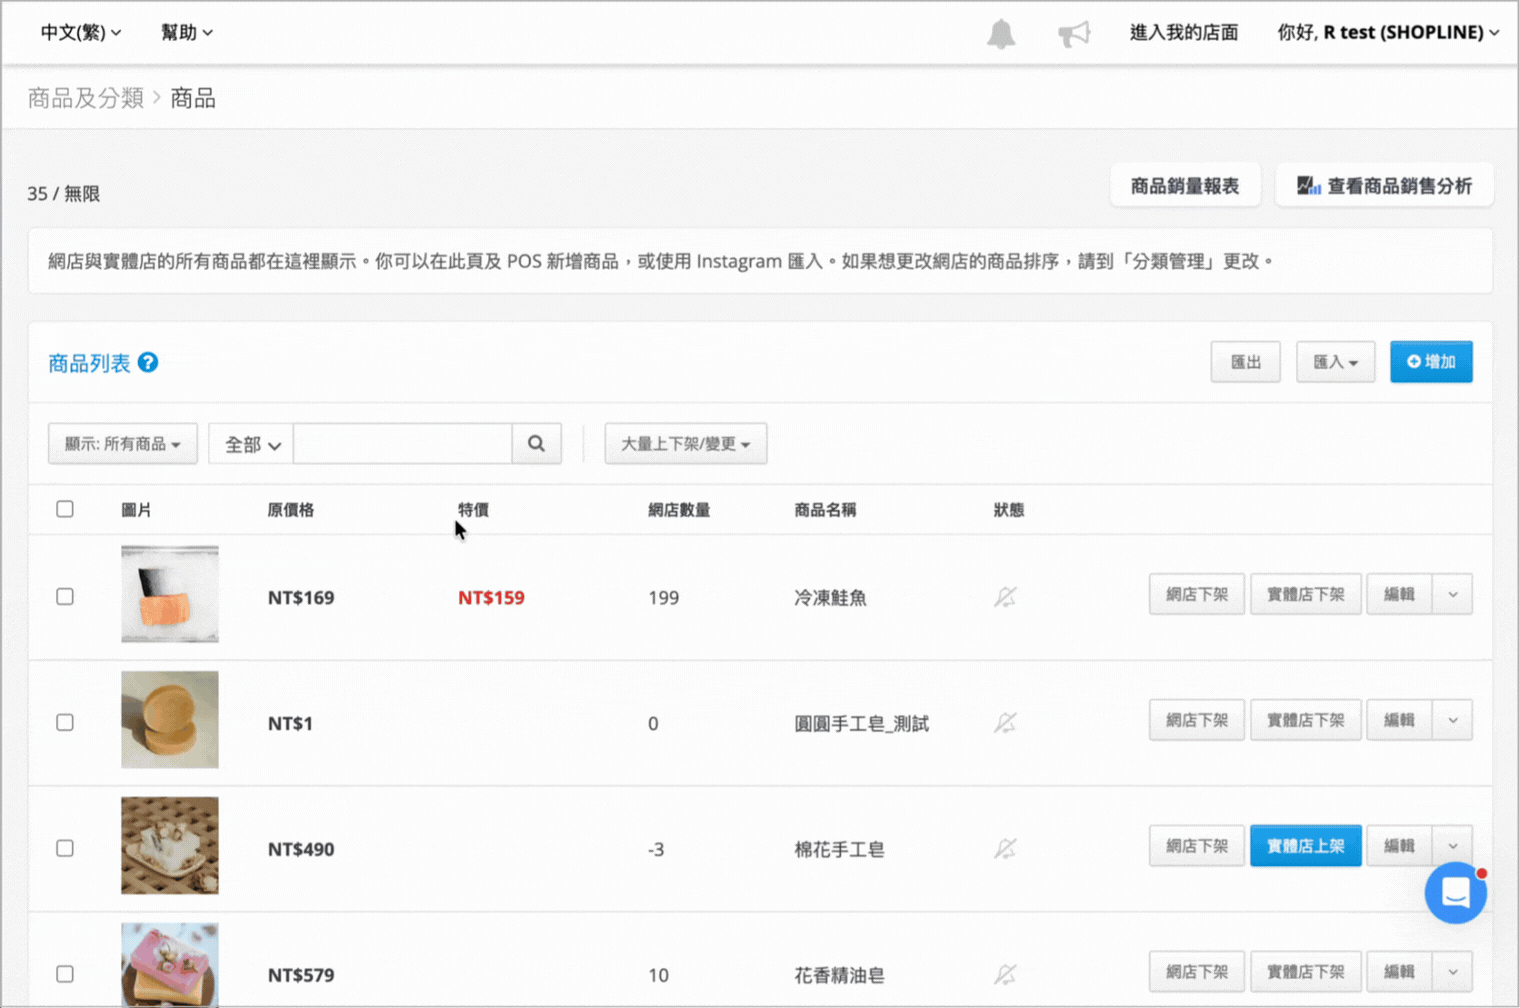
Task: Tick the checkbox for 棉花手工皂 row
Action: pyautogui.click(x=65, y=848)
